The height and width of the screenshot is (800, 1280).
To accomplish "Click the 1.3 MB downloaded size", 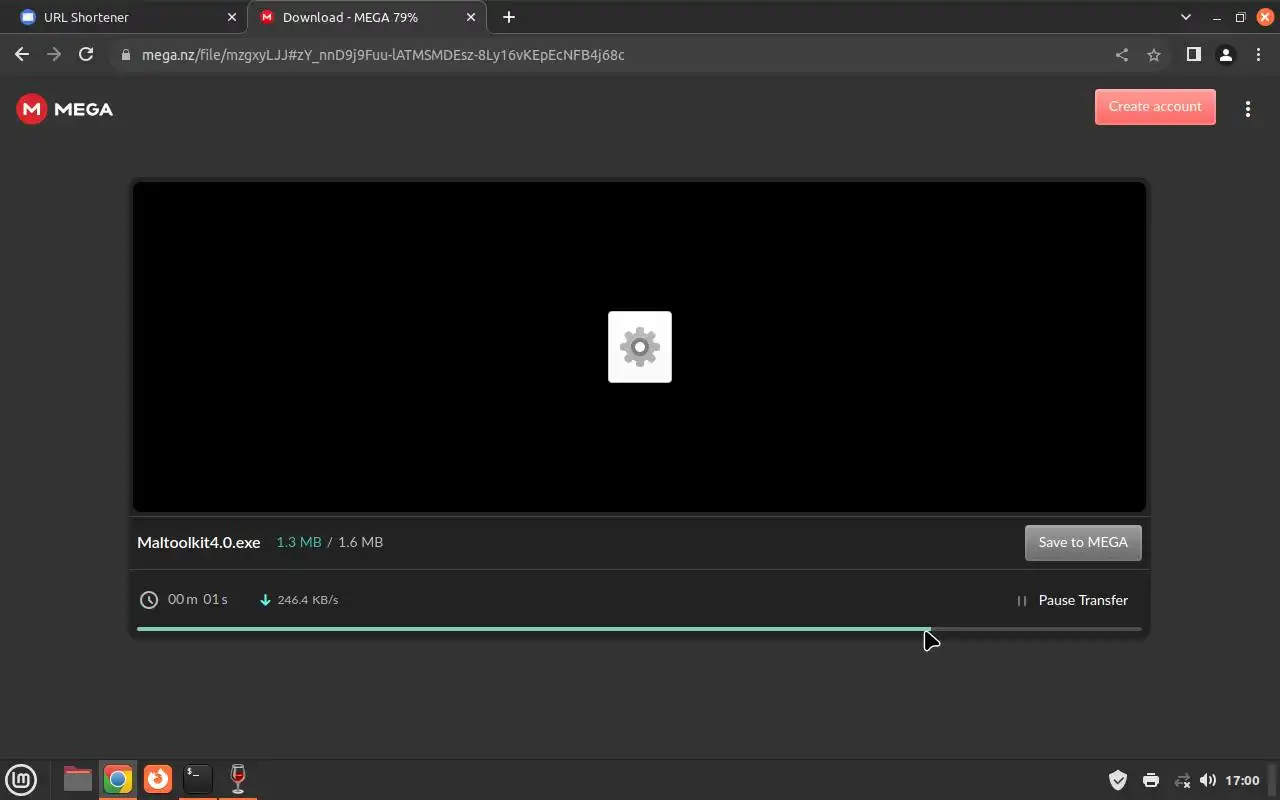I will pyautogui.click(x=299, y=542).
